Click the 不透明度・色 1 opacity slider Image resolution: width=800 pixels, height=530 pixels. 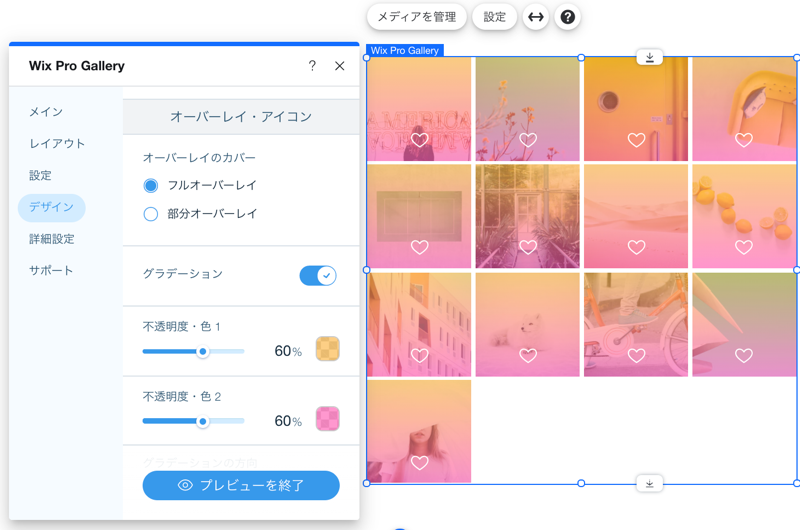pyautogui.click(x=193, y=351)
